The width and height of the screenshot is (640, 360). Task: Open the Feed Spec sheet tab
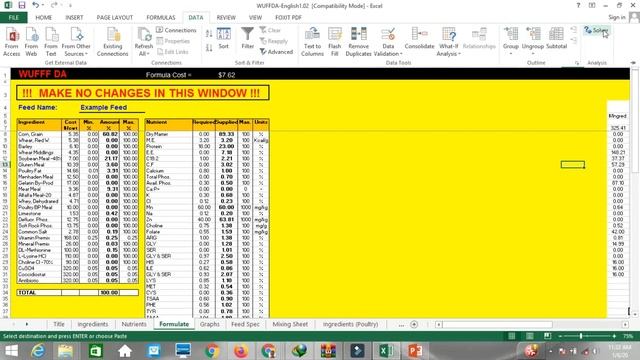click(x=245, y=324)
